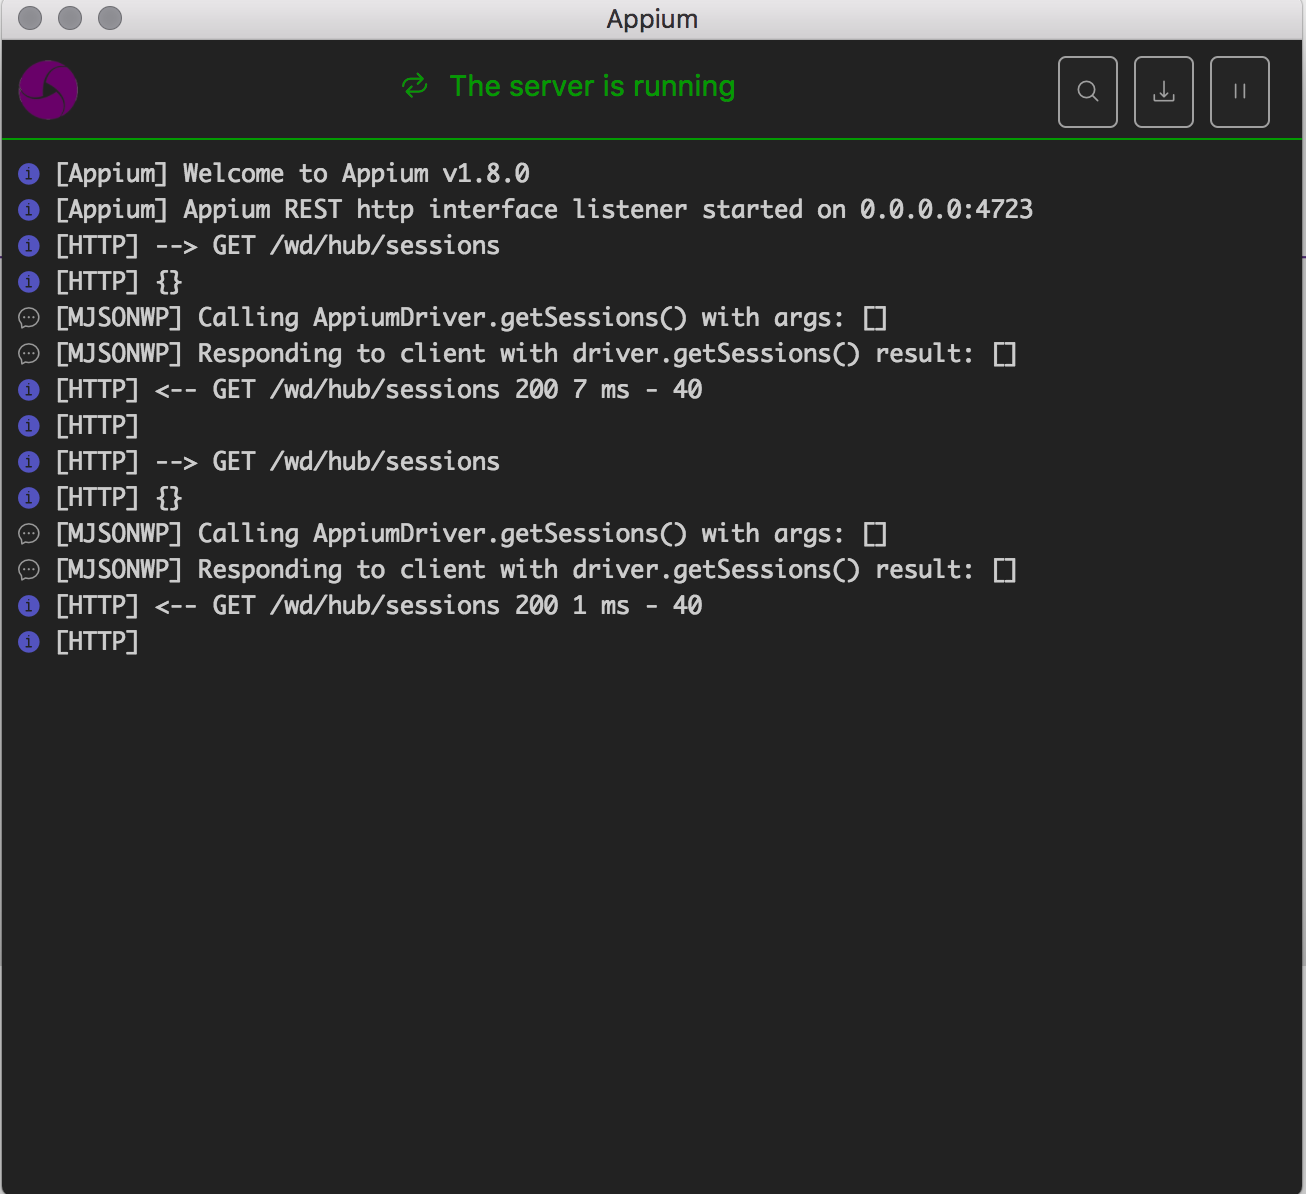
Task: Click The server is running status text
Action: pos(592,86)
